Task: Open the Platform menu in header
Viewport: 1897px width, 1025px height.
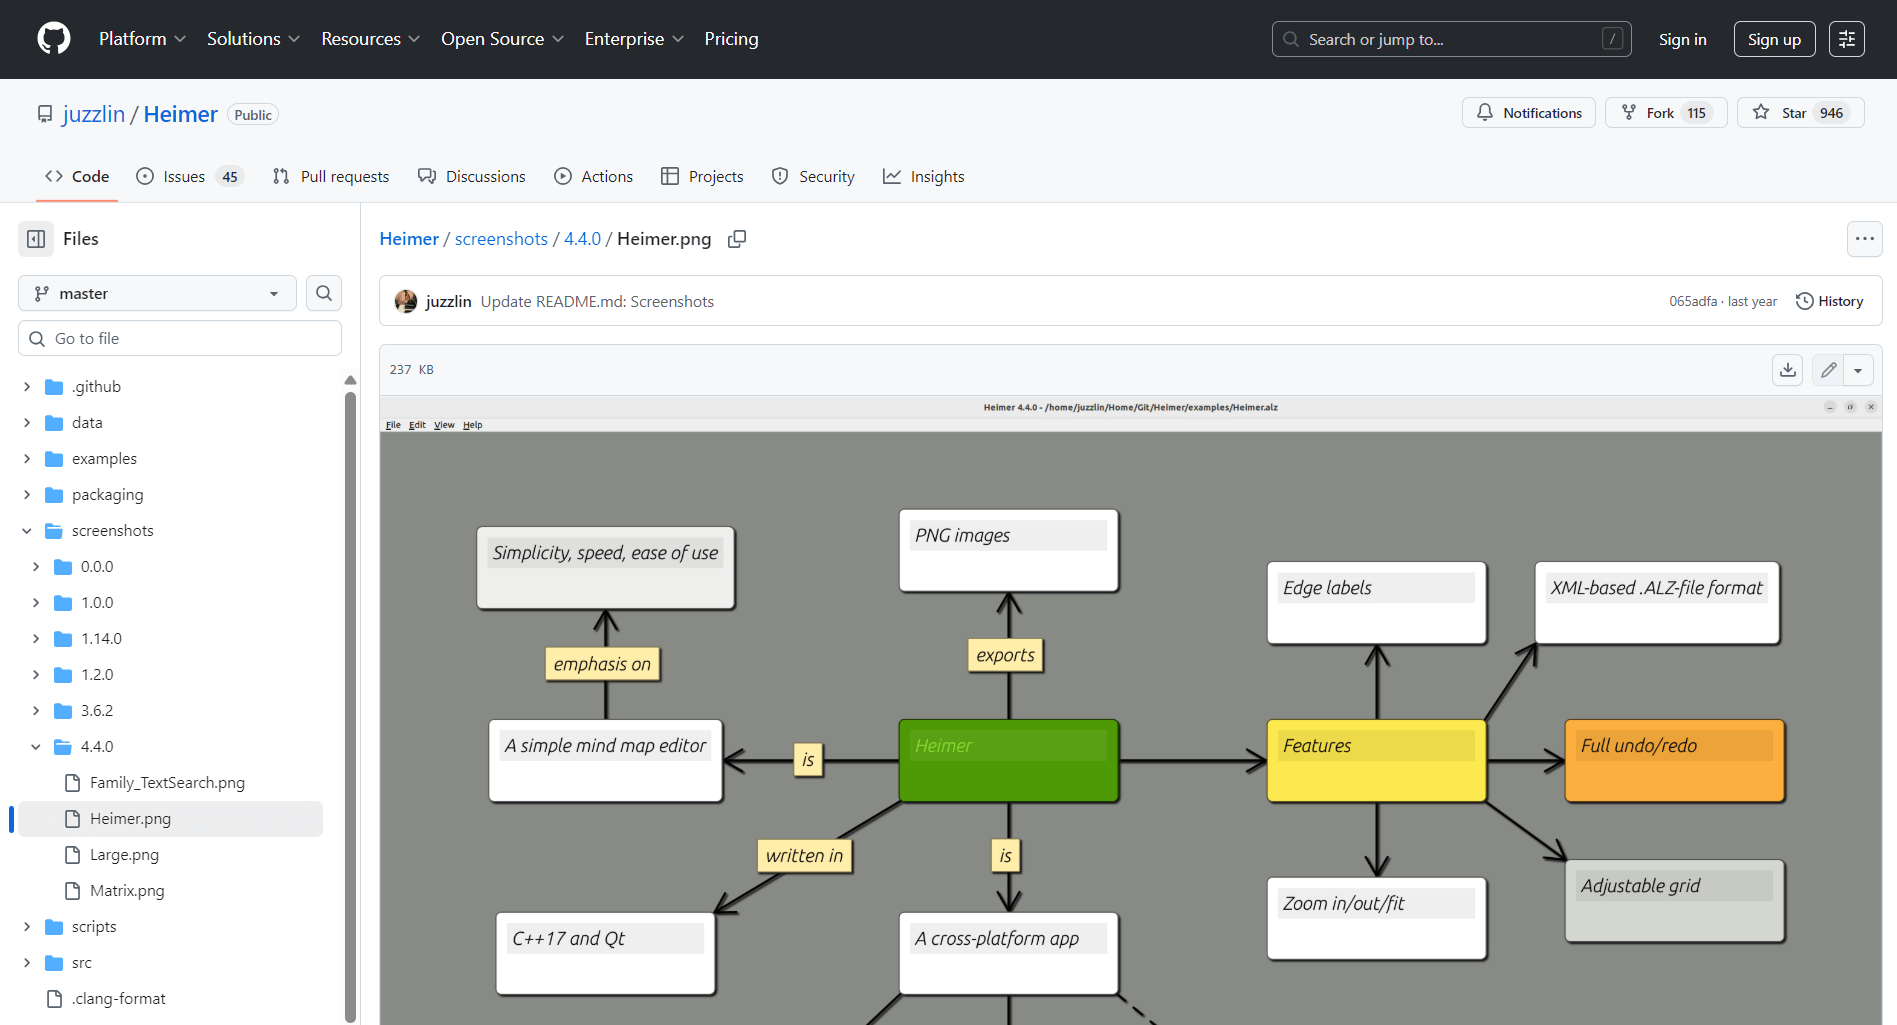Action: pyautogui.click(x=141, y=39)
